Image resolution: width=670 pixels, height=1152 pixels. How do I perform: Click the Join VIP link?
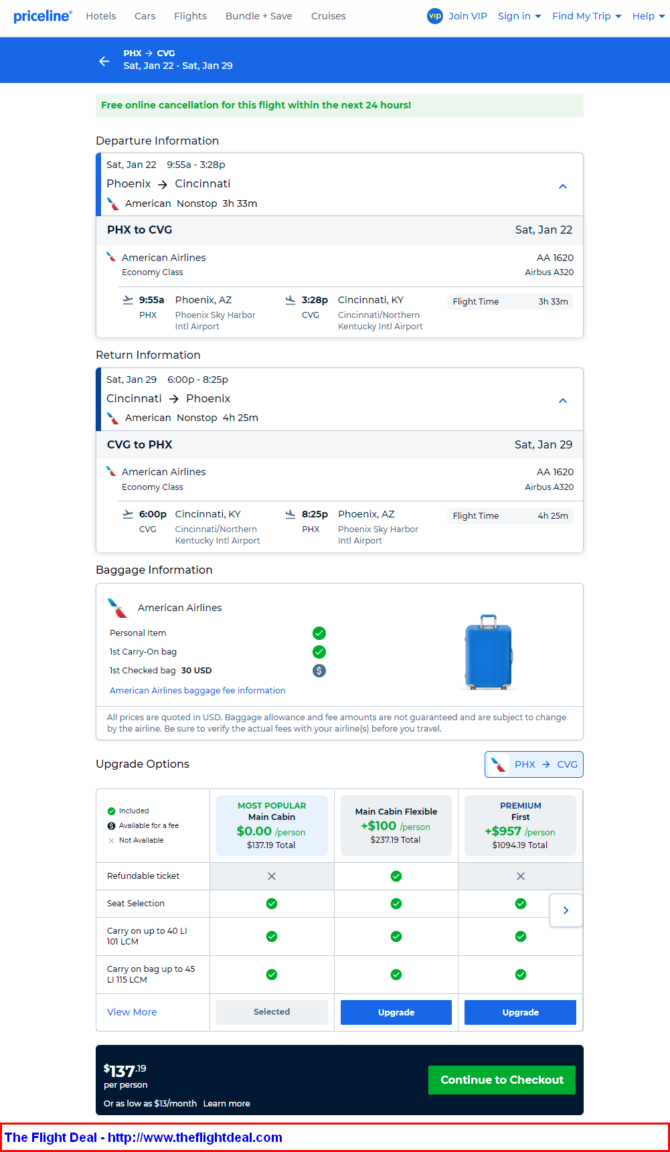(467, 16)
